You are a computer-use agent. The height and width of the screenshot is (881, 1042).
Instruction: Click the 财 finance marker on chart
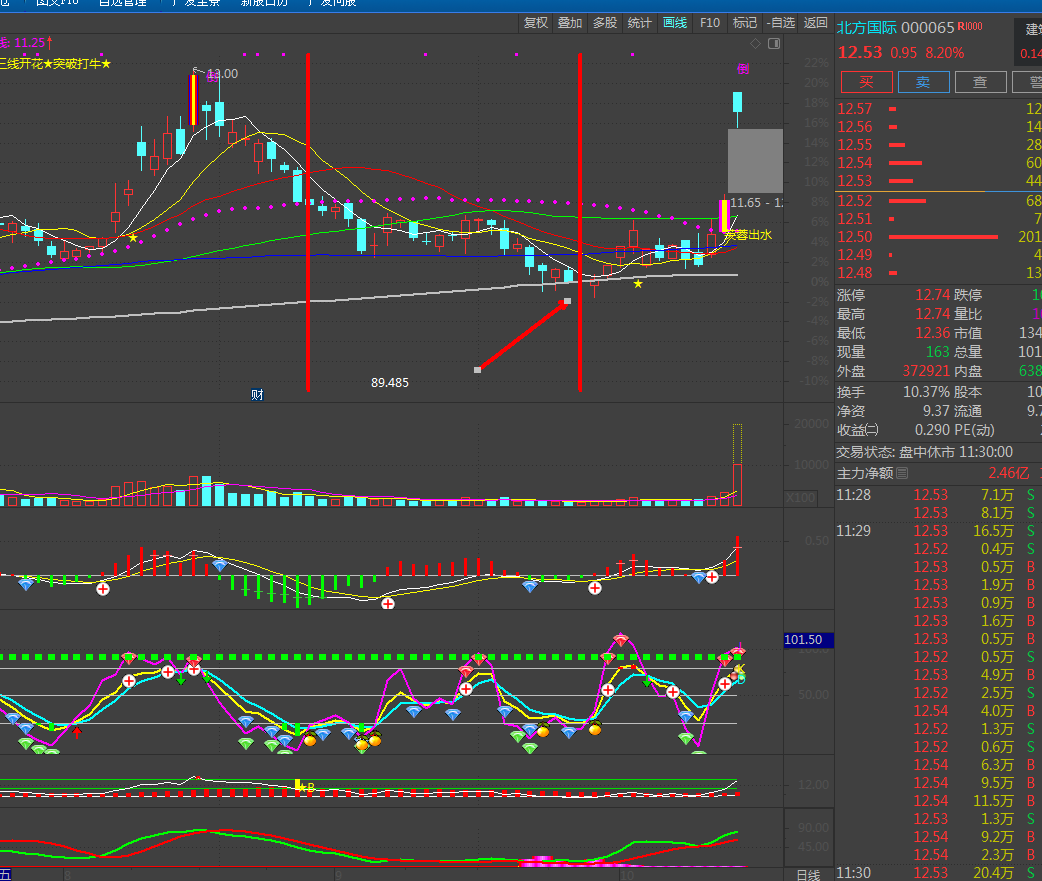pyautogui.click(x=257, y=395)
